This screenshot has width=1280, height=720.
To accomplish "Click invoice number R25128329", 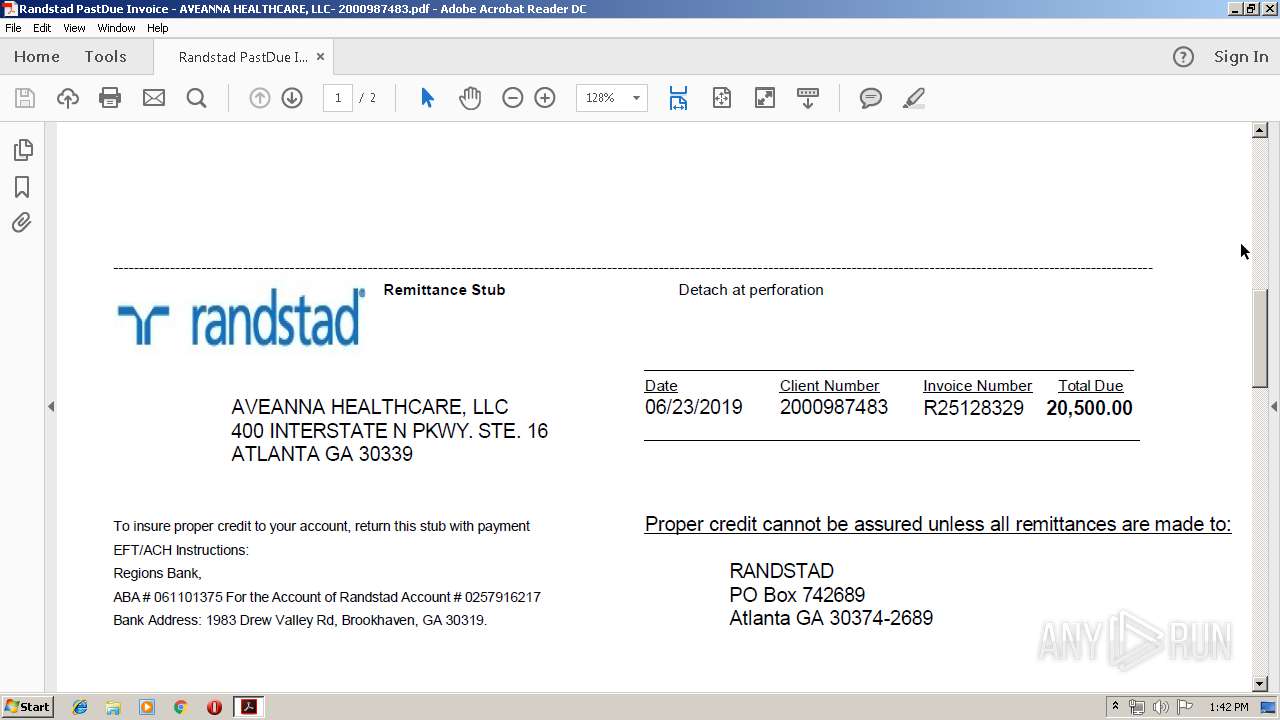I will coord(973,408).
